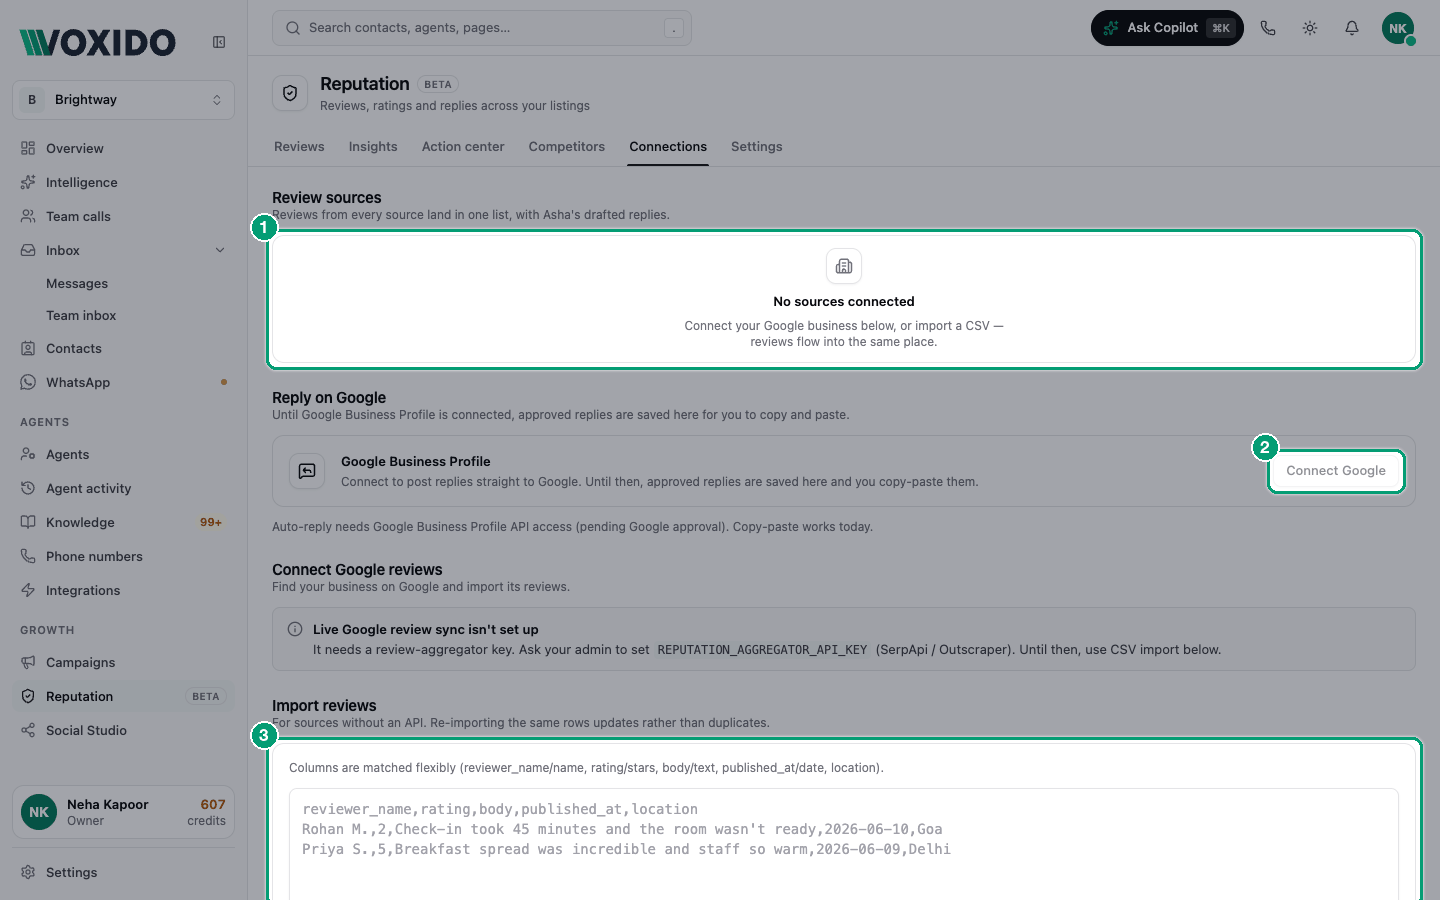Click the WhatsApp icon in sidebar
1440x900 pixels.
point(28,382)
